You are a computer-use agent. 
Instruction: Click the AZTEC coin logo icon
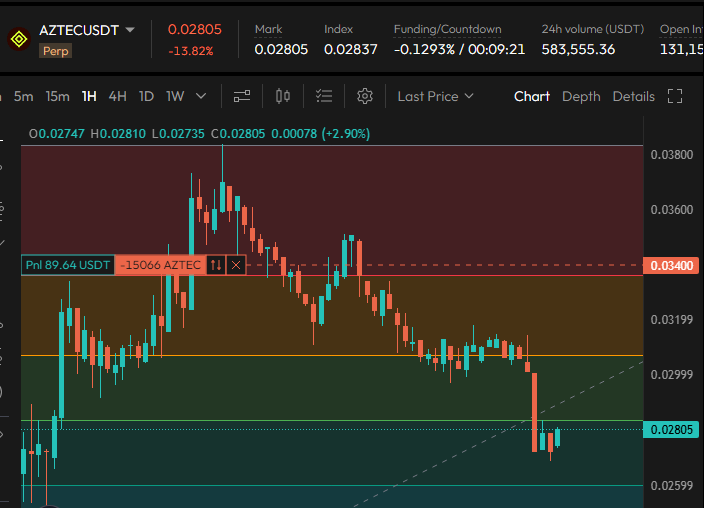coord(19,40)
